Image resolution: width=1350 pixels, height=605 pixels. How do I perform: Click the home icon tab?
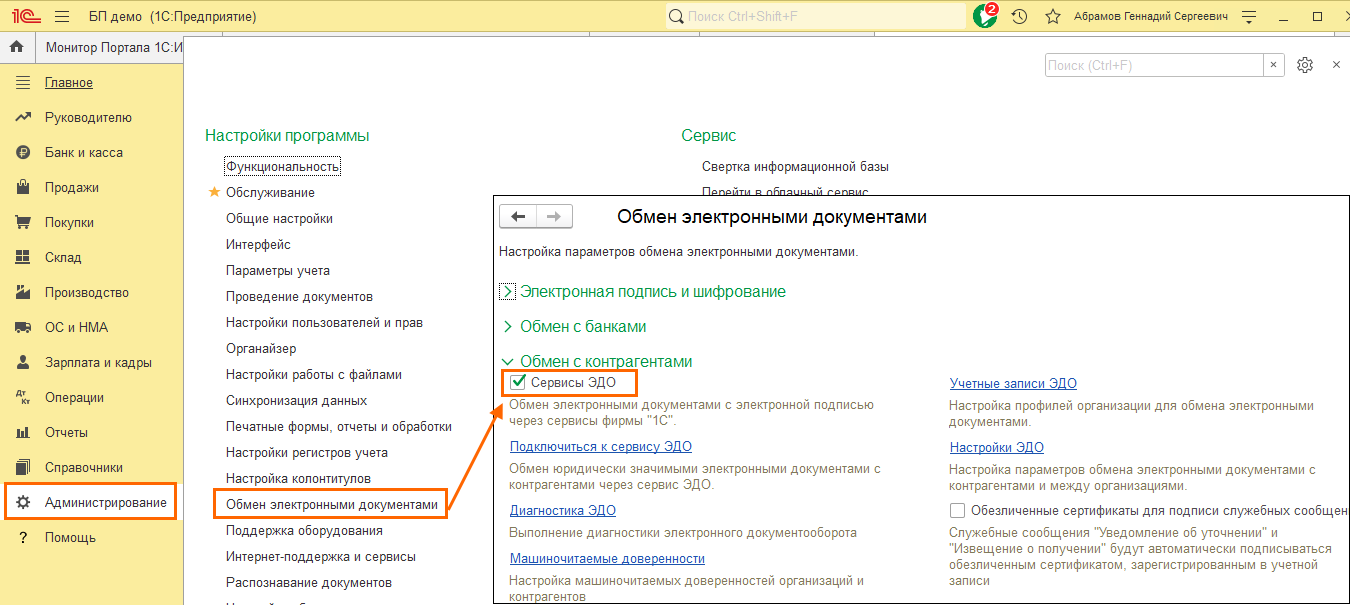pos(17,48)
